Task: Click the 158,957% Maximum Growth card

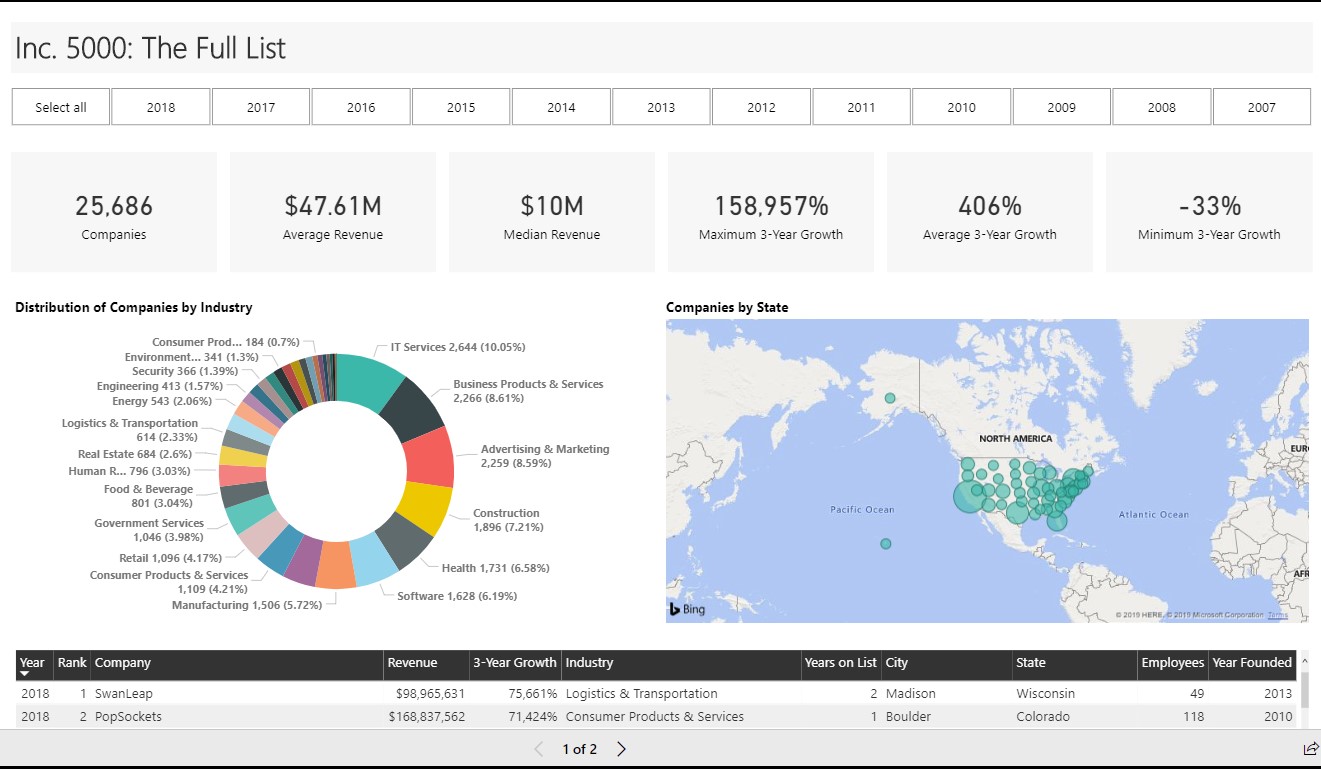Action: [771, 212]
